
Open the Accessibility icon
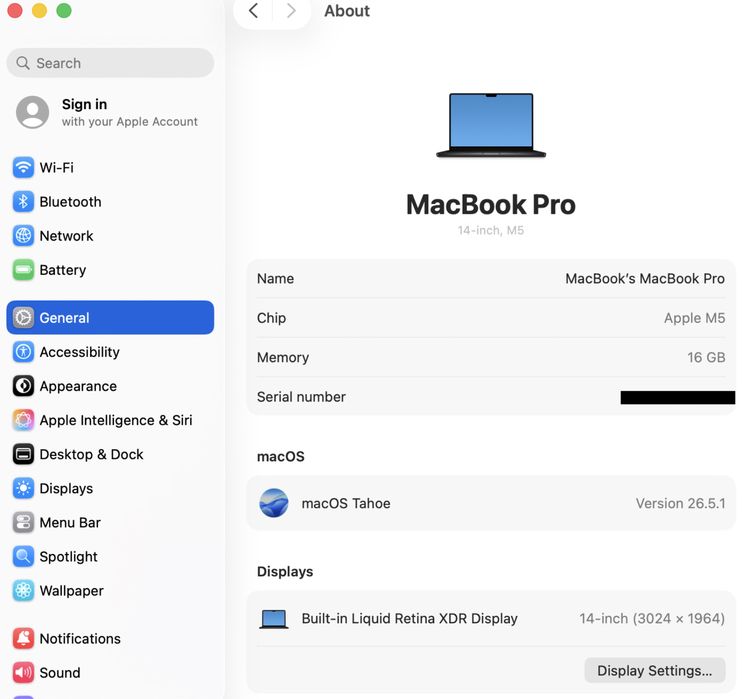(x=23, y=352)
